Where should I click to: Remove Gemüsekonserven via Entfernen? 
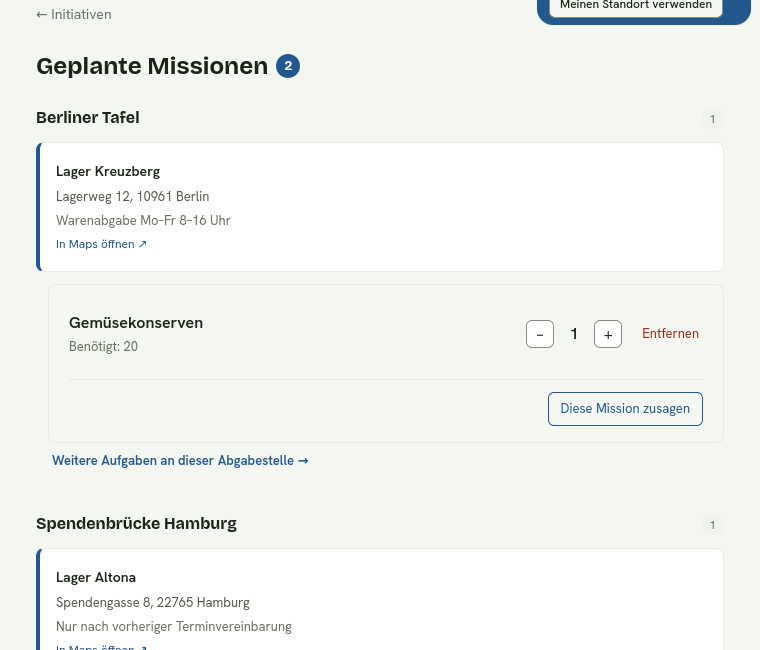(x=670, y=333)
